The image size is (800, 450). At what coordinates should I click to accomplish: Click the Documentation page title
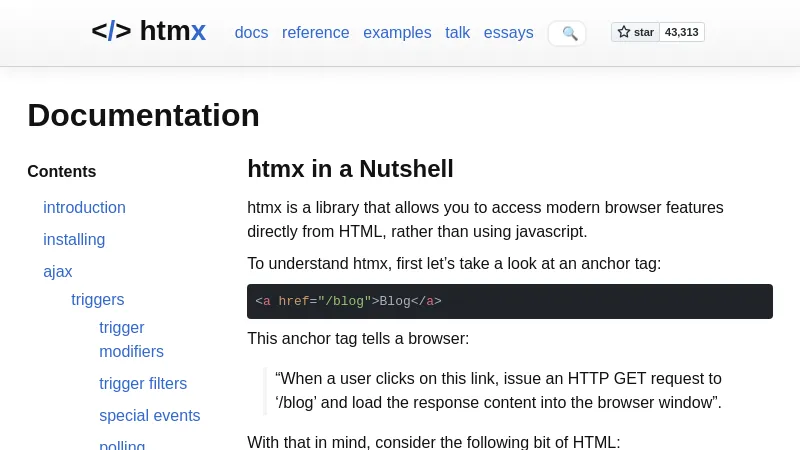click(143, 115)
